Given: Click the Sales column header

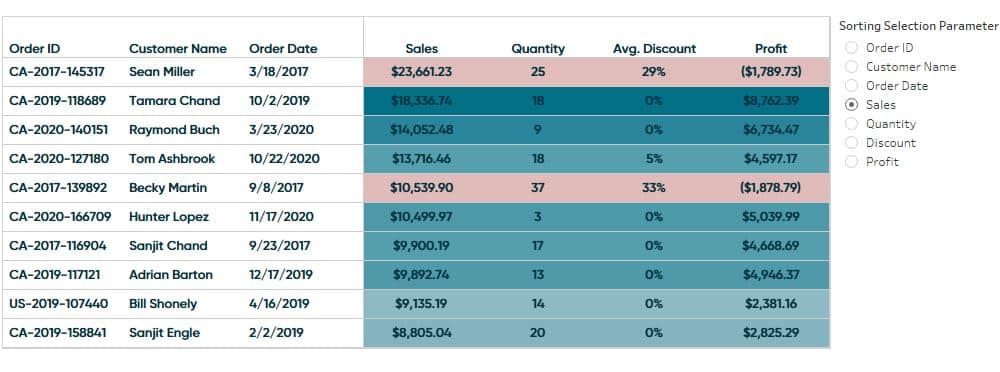Looking at the screenshot, I should 422,48.
